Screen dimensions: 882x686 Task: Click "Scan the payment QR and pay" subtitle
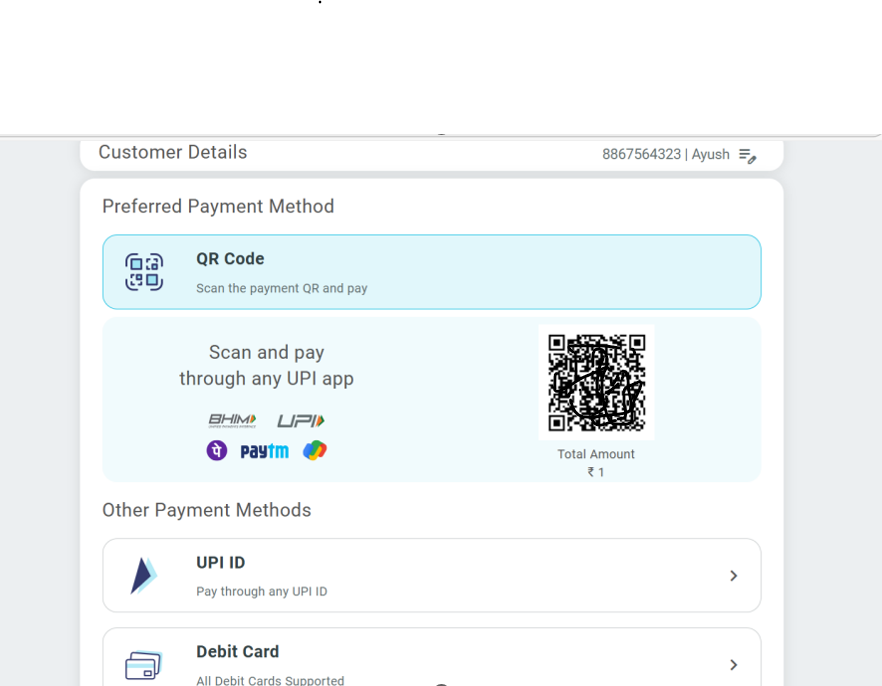(x=281, y=288)
